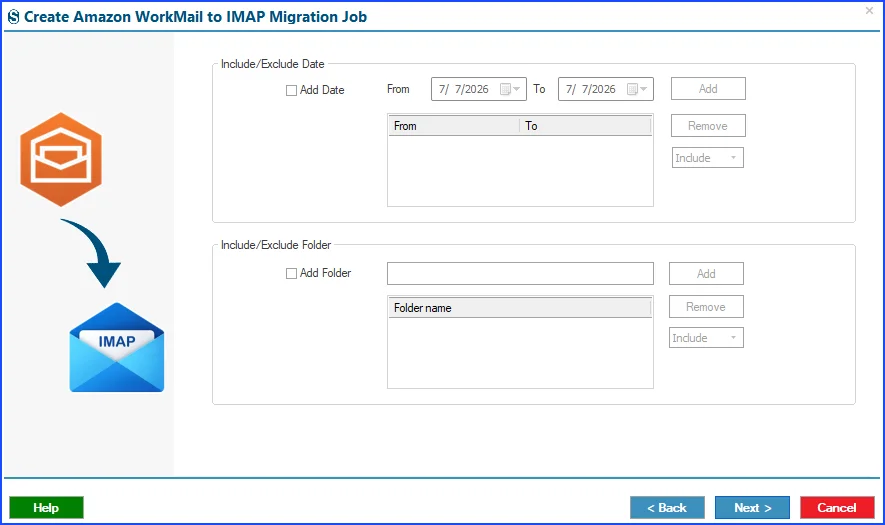Screen dimensions: 885x525
Task: Click the green Help button
Action: (x=46, y=508)
